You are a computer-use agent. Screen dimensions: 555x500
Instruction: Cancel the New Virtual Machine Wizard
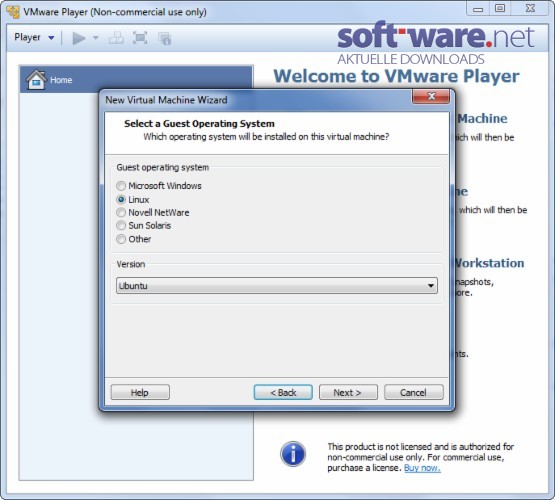(x=414, y=392)
